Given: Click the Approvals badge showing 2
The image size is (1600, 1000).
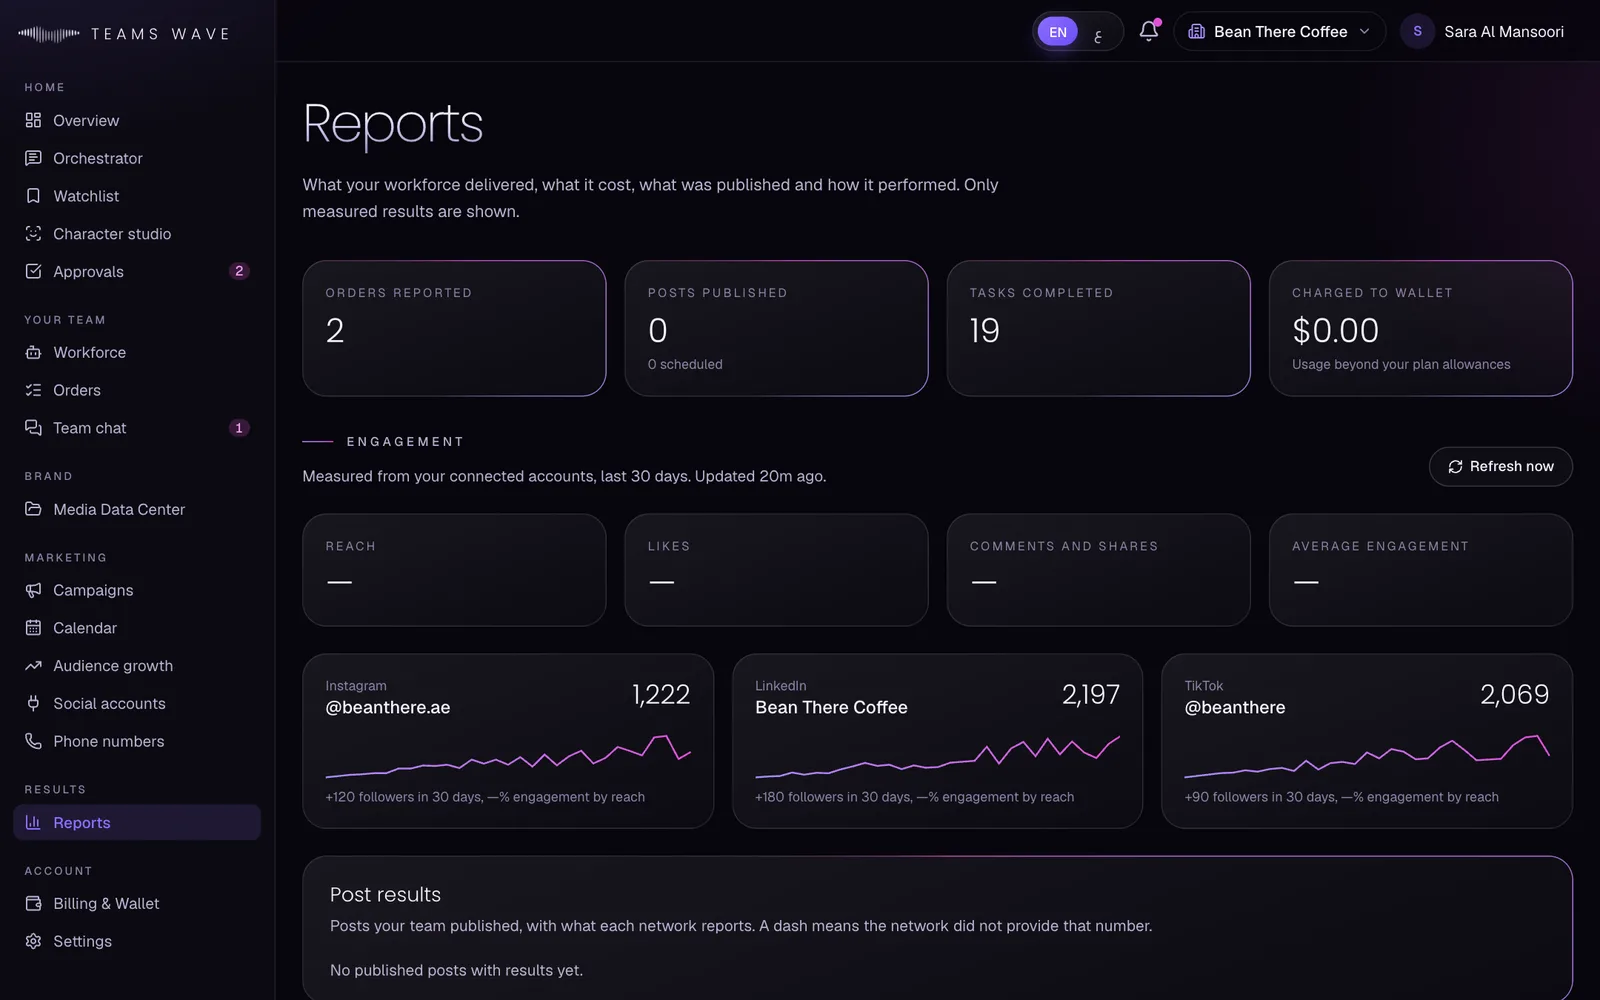Looking at the screenshot, I should [x=239, y=271].
